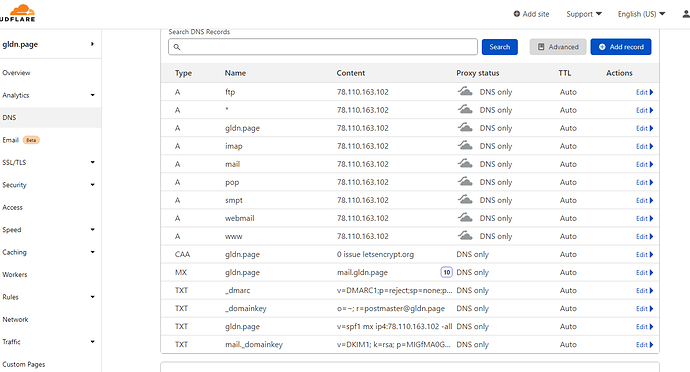Viewport: 690px width, 372px height.
Task: Edit the ftp A record
Action: point(645,92)
